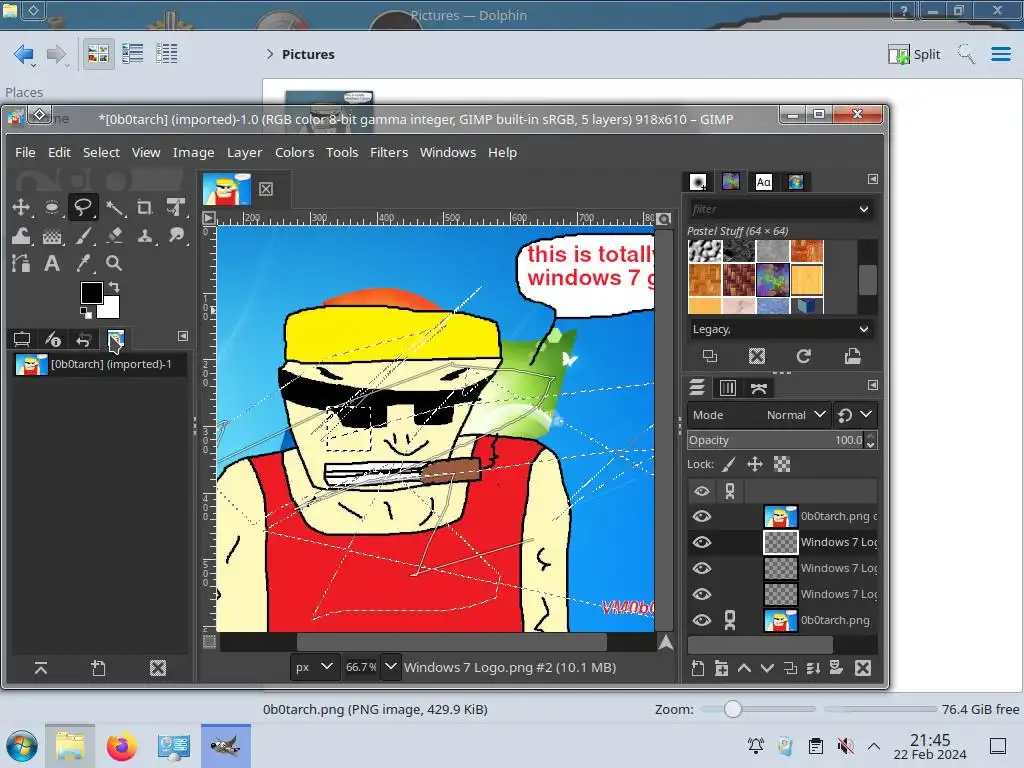Open the layer mode group switch dropdown
The image size is (1024, 768).
[x=855, y=415]
